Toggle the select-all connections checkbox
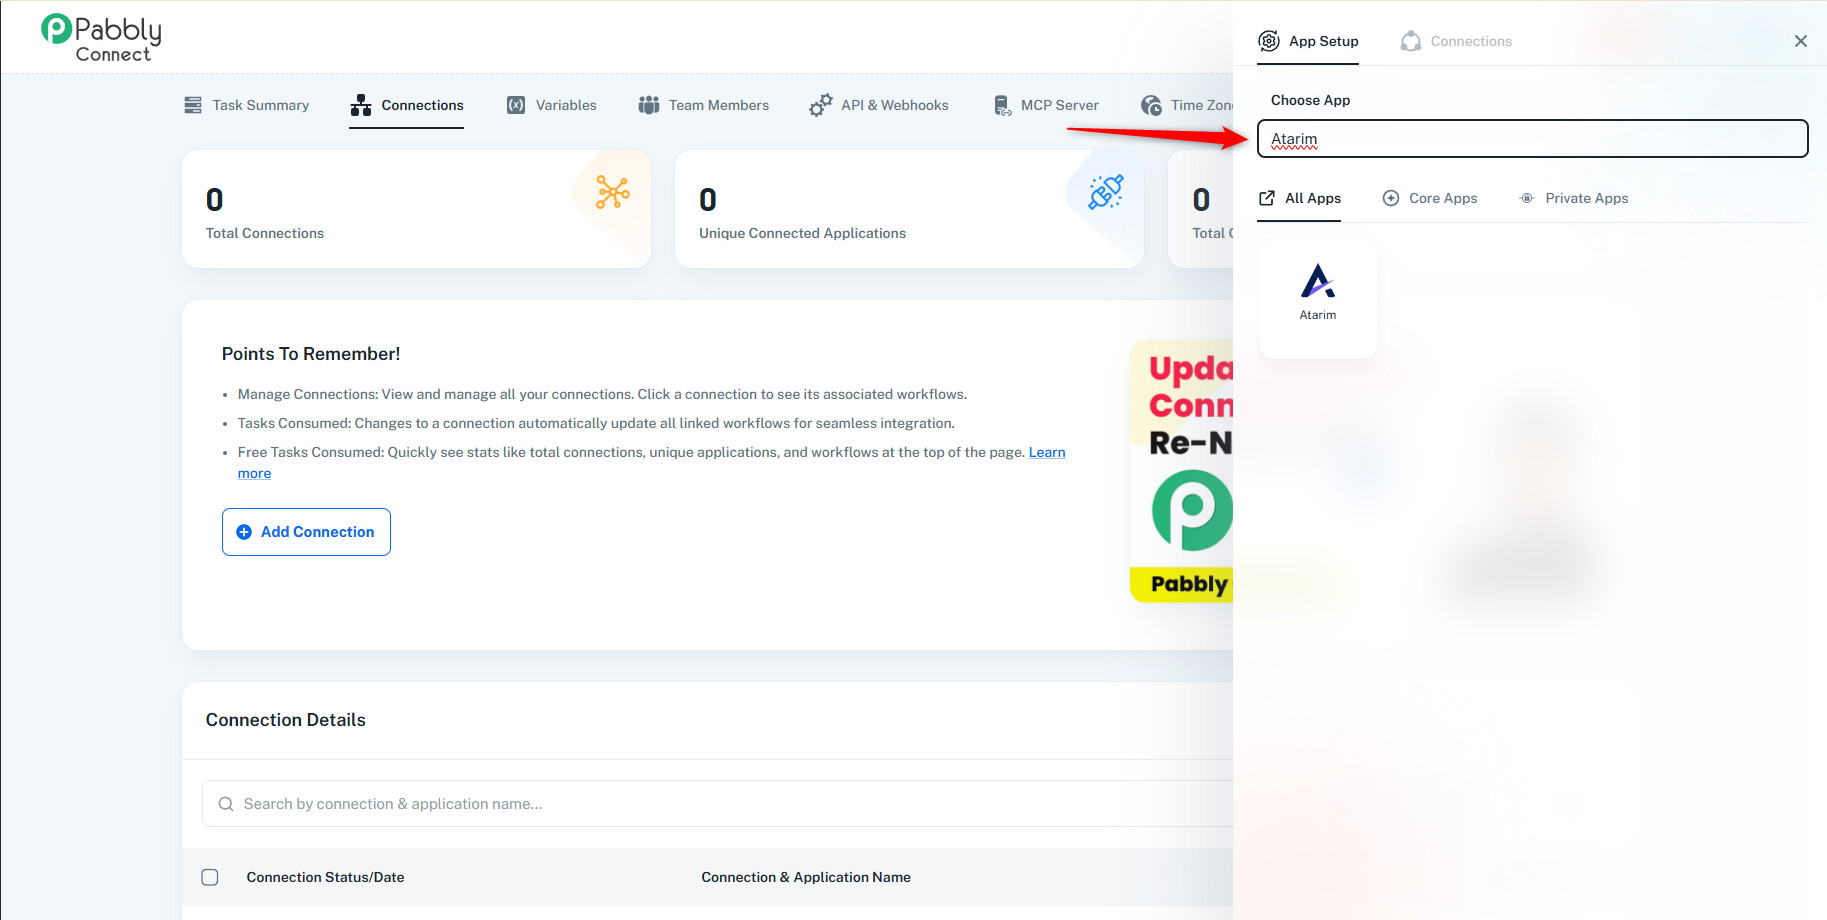Viewport: 1827px width, 920px height. point(210,877)
